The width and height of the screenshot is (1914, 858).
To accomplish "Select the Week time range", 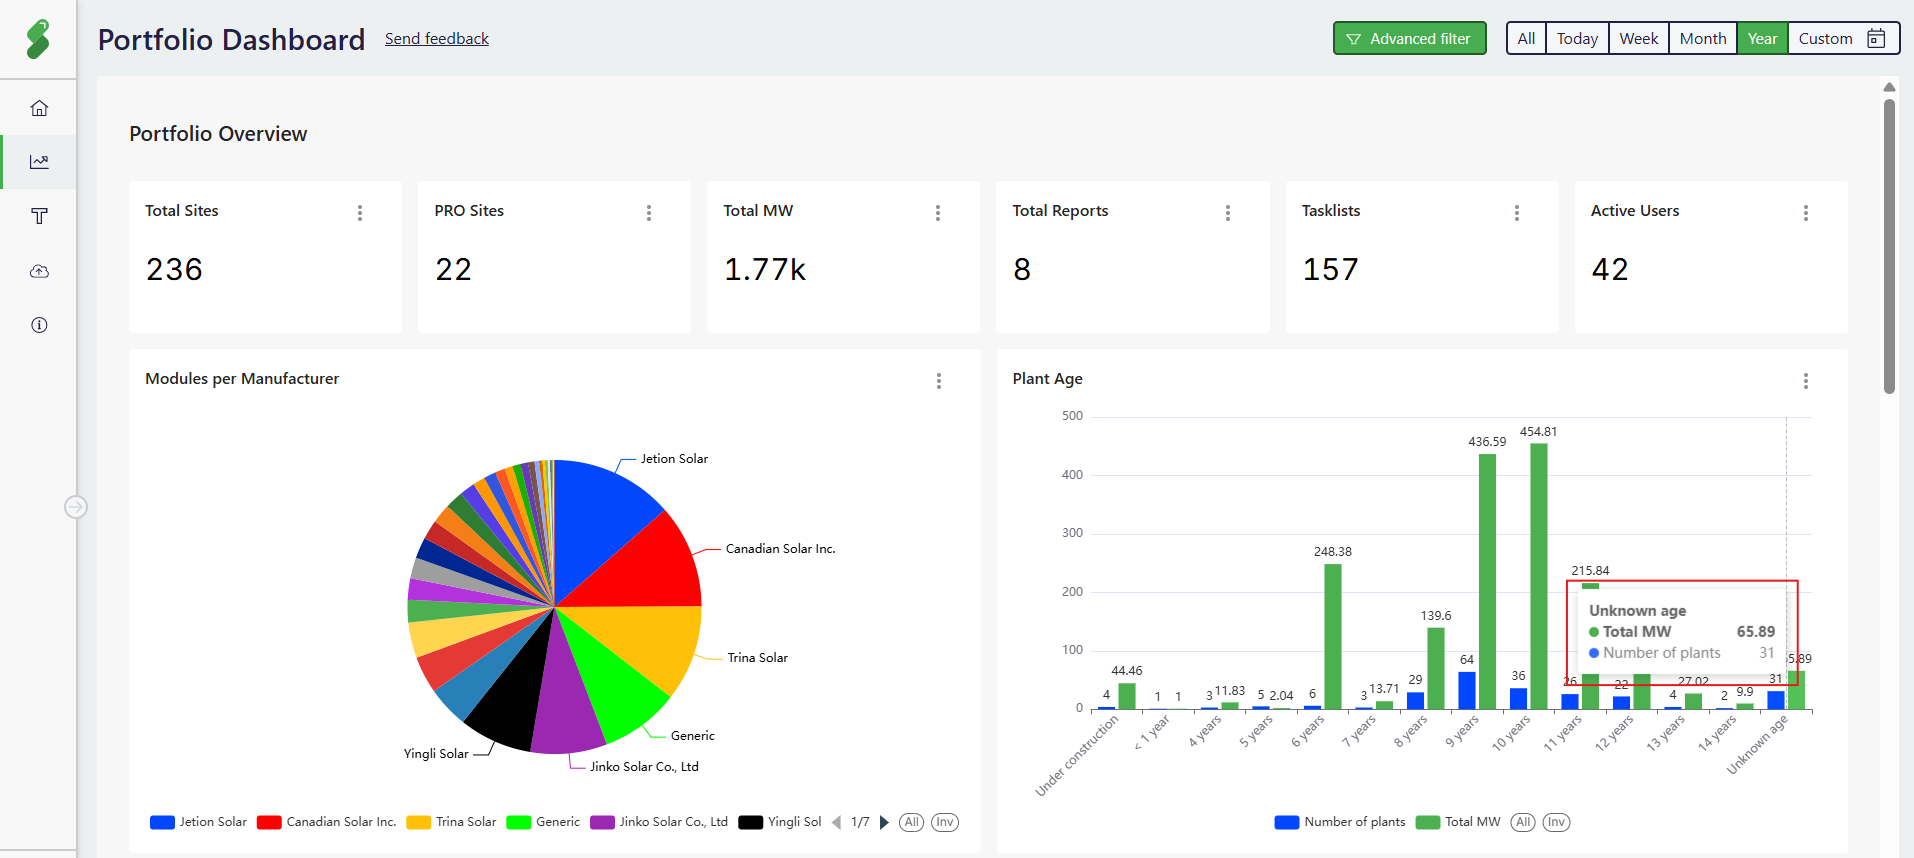I will pyautogui.click(x=1639, y=39).
